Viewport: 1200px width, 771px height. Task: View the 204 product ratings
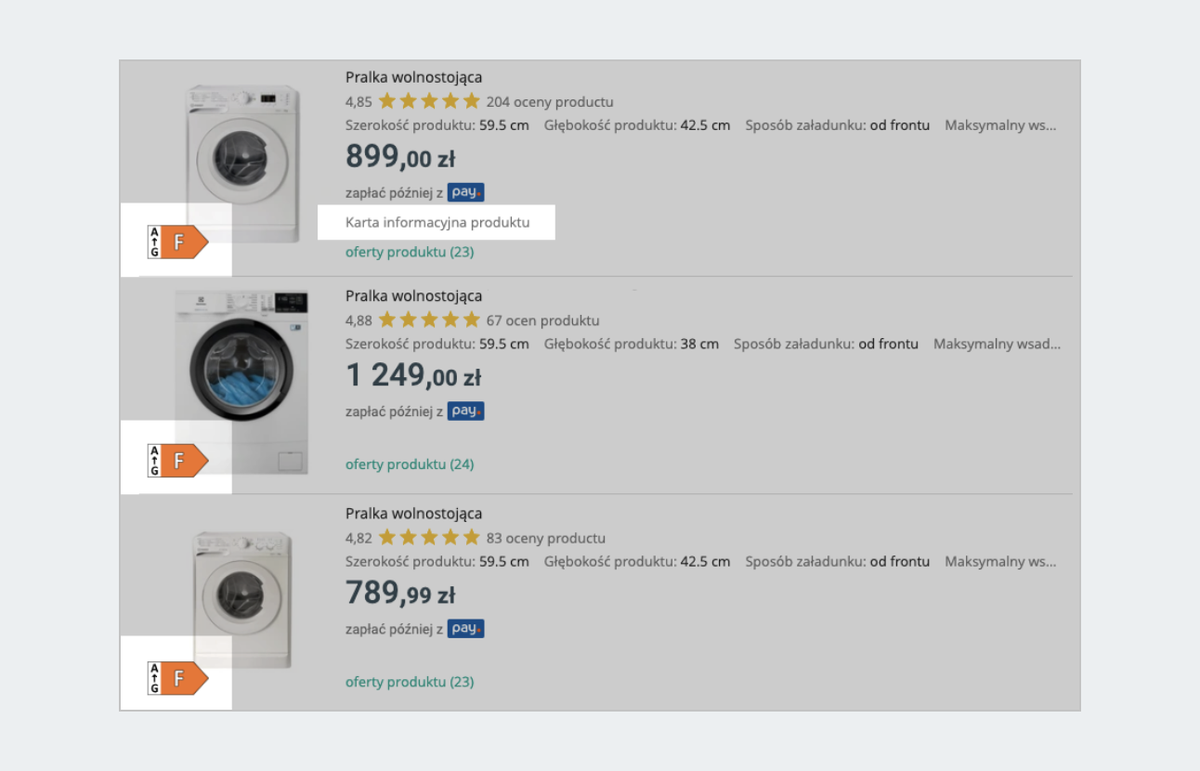[x=550, y=102]
